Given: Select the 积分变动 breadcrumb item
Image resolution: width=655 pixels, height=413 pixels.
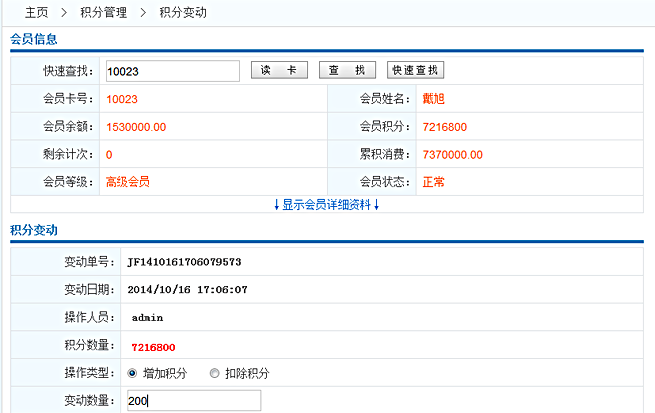Looking at the screenshot, I should [x=183, y=13].
